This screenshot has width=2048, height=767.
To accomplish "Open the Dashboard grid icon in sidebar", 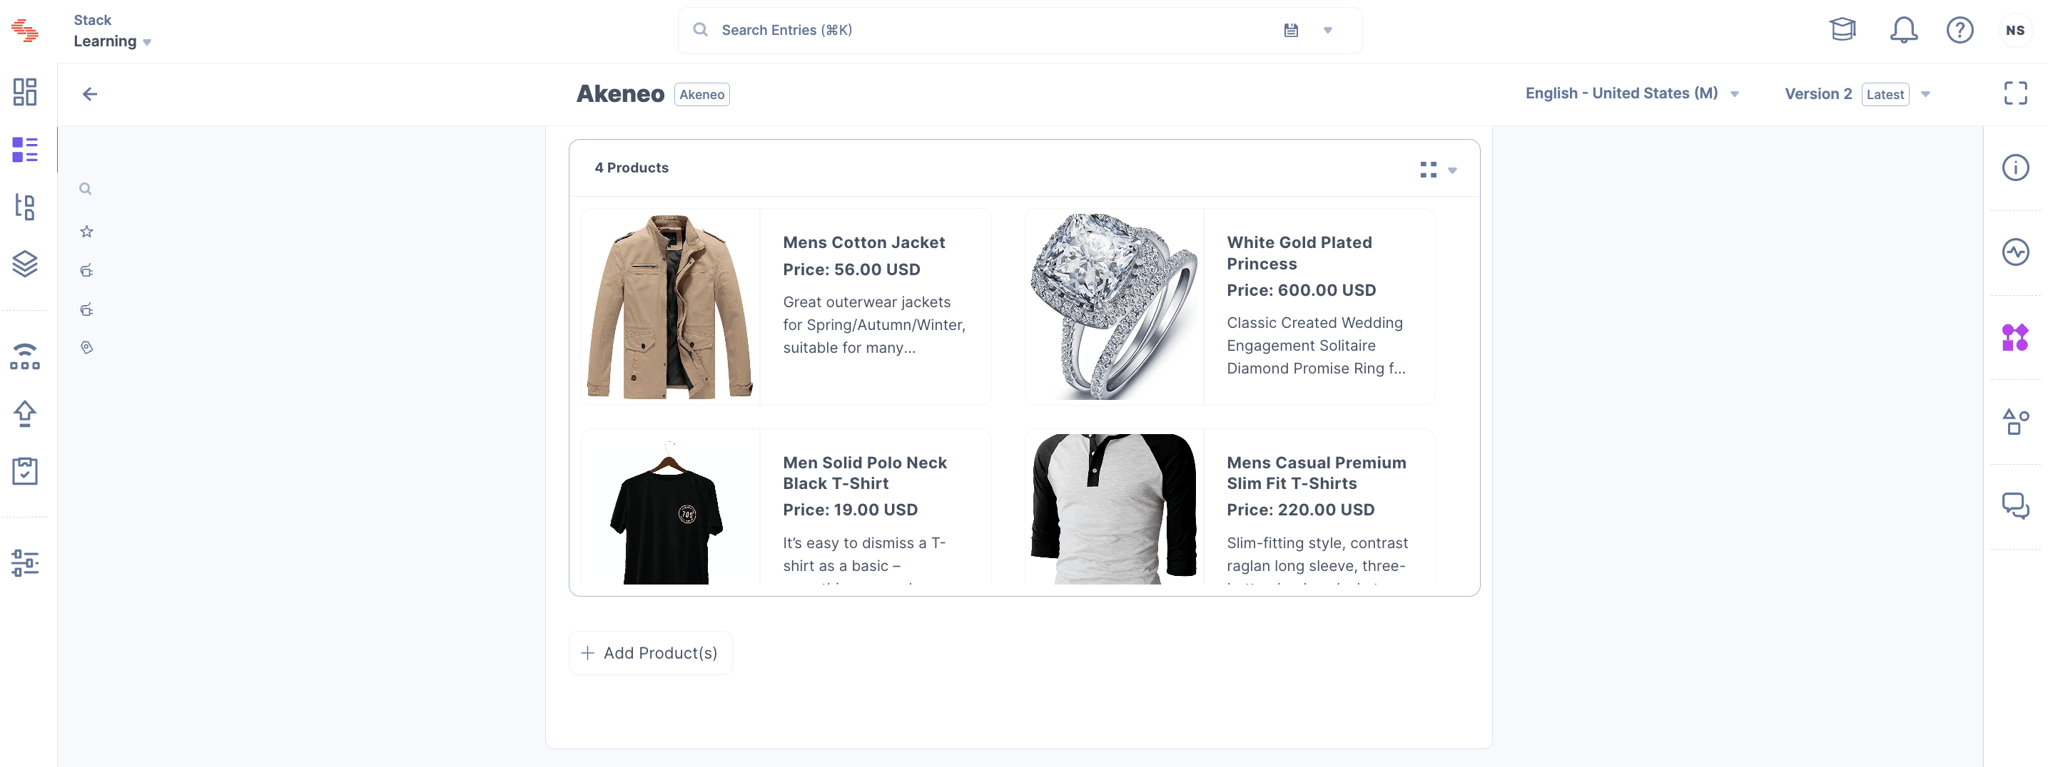I will pyautogui.click(x=25, y=92).
